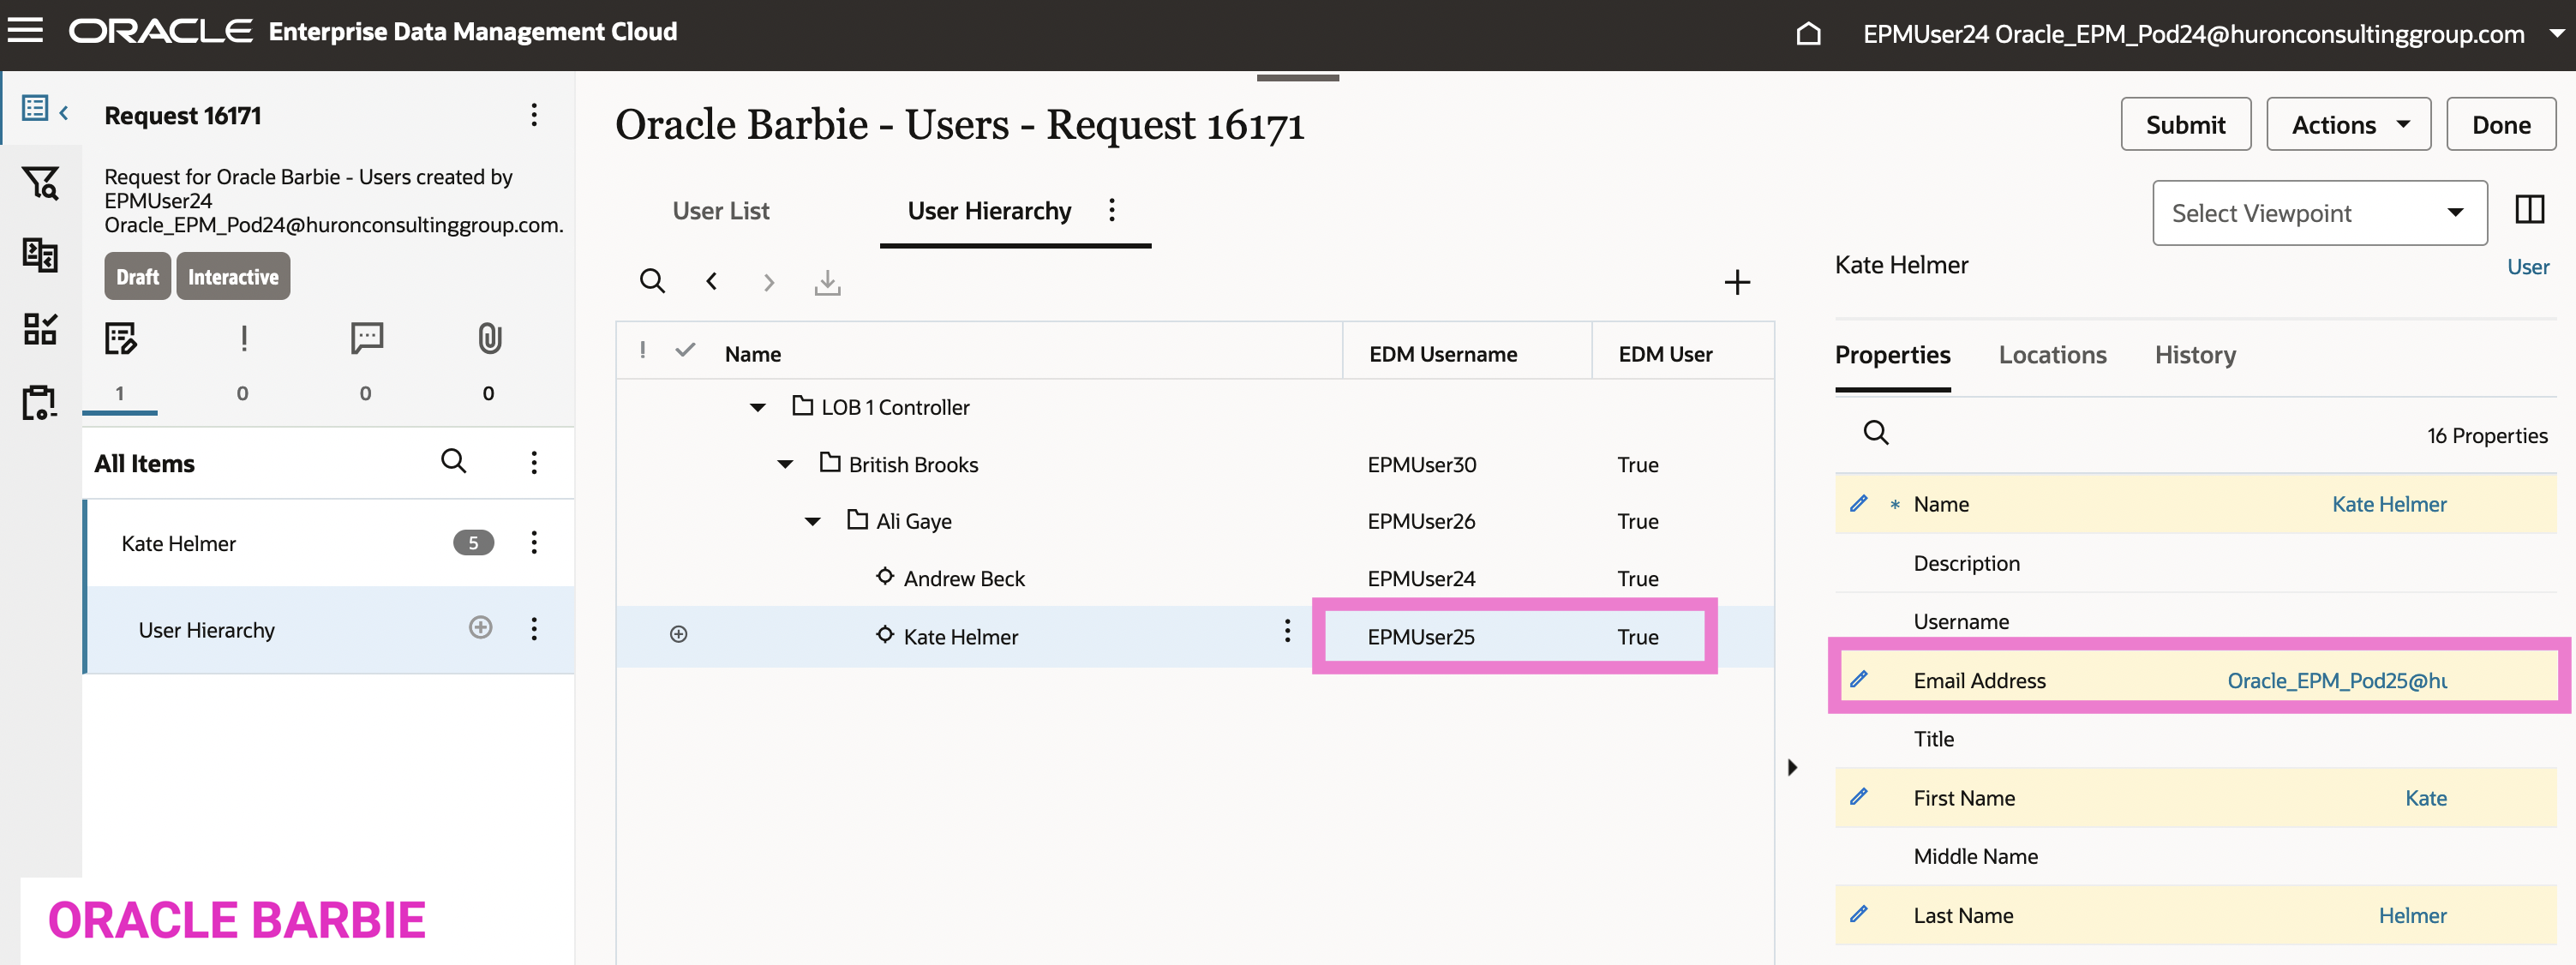Click the Home icon in header
The image size is (2576, 965).
click(x=1807, y=34)
